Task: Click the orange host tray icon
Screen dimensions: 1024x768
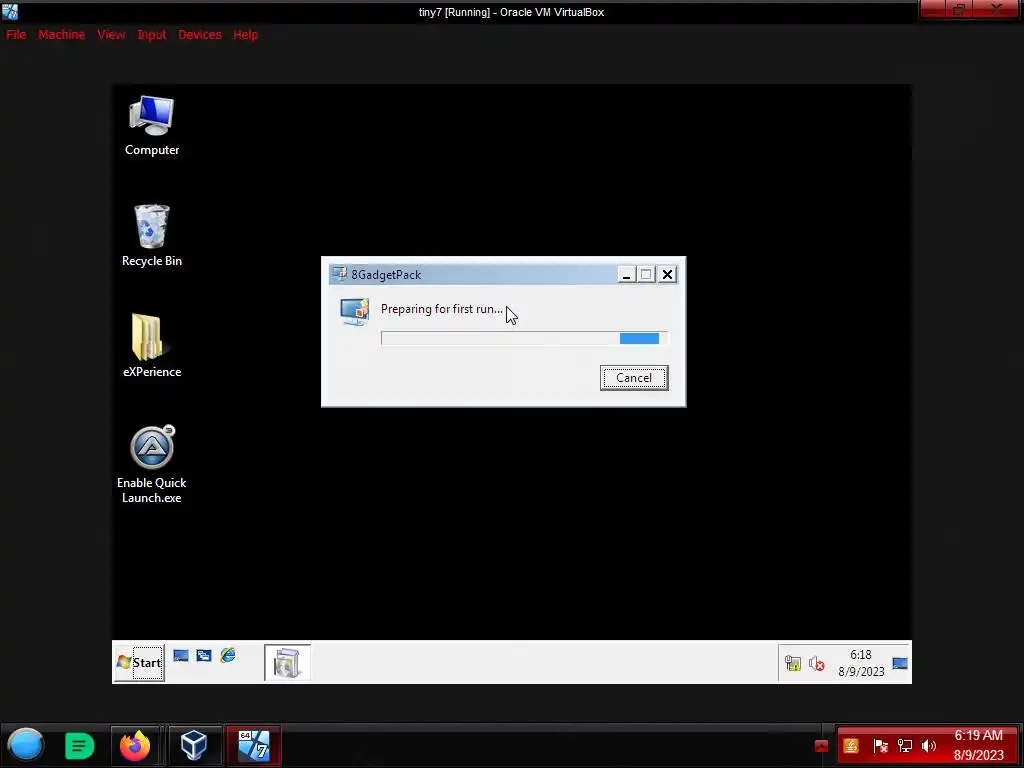Action: click(850, 746)
